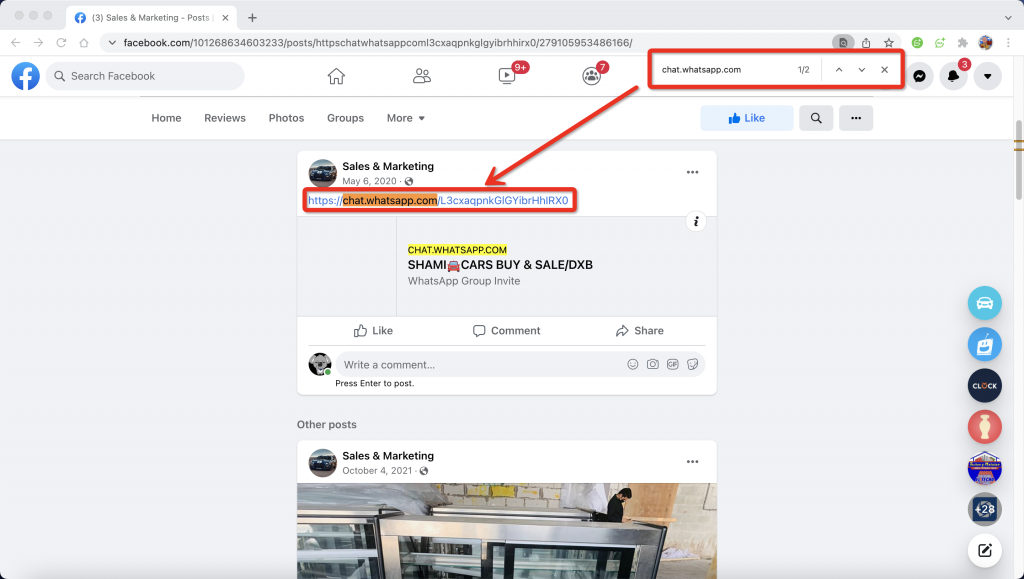Click the Search Facebook field
The height and width of the screenshot is (579, 1024).
pos(145,76)
